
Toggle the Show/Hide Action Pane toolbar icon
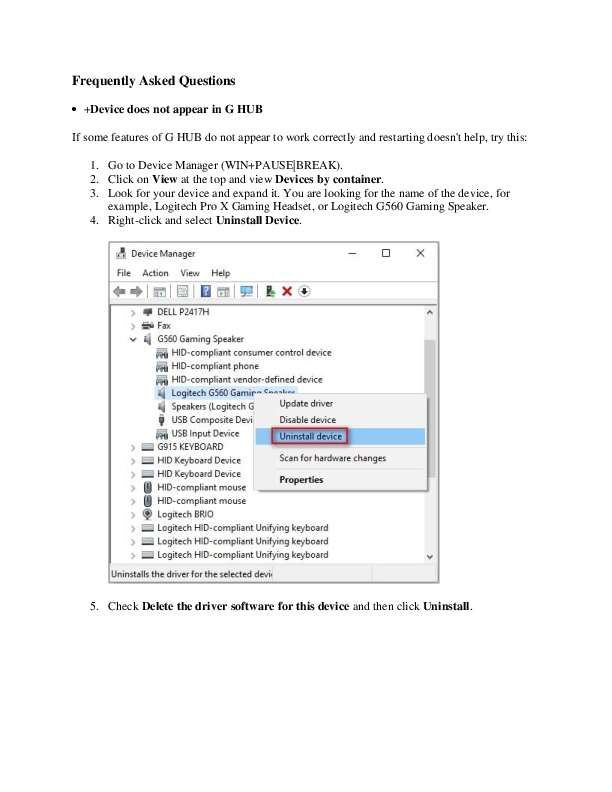coord(223,291)
